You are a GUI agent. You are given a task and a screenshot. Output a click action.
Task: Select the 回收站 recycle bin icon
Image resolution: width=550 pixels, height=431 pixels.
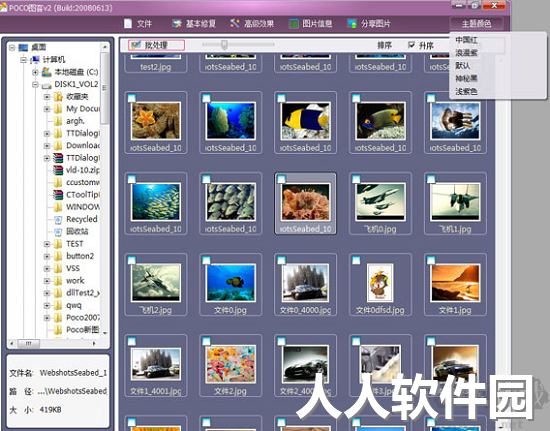[x=58, y=232]
